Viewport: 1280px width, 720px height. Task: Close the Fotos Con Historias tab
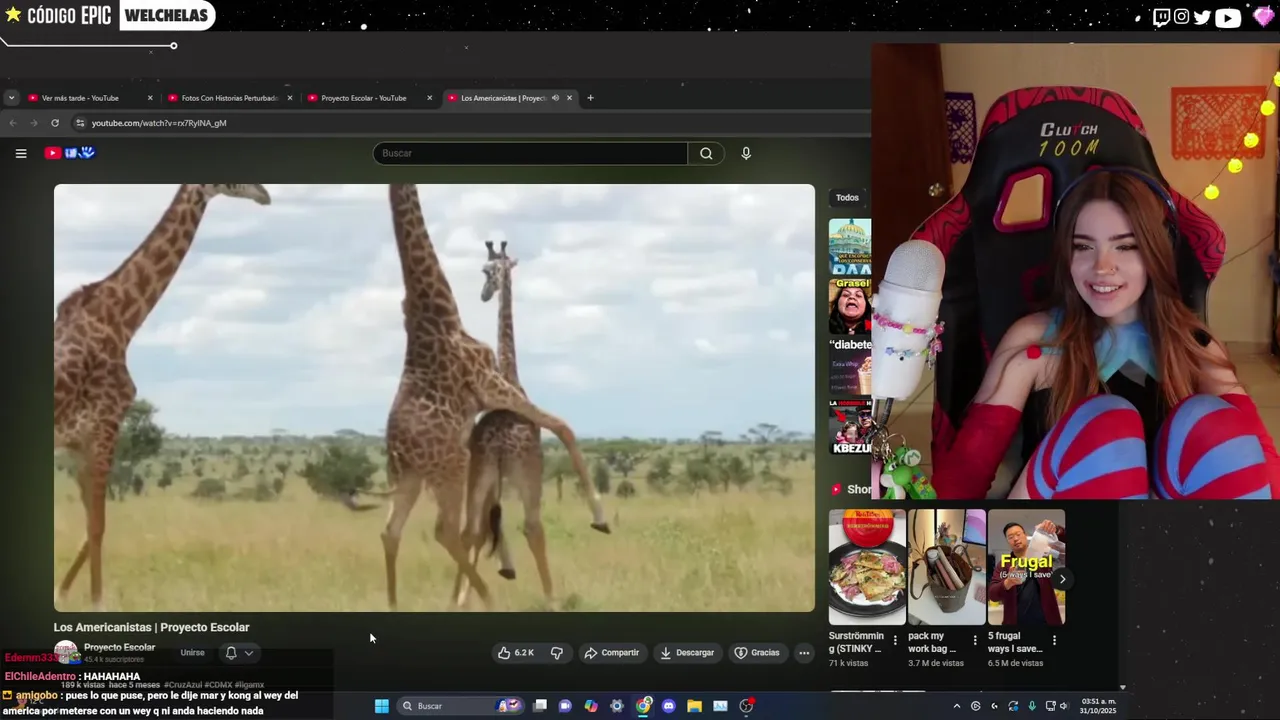(290, 98)
